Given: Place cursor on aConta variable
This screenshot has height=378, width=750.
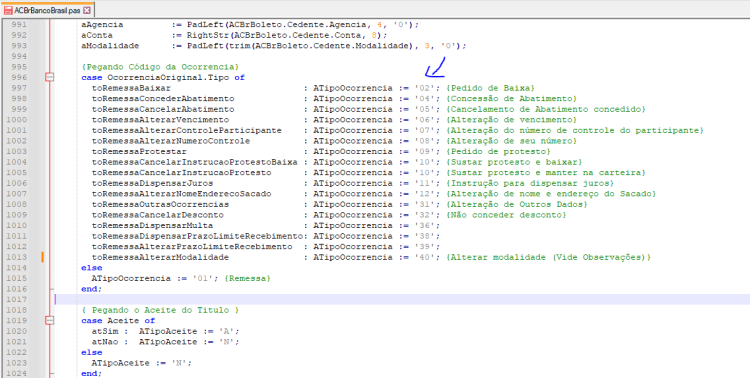Looking at the screenshot, I should point(97,35).
